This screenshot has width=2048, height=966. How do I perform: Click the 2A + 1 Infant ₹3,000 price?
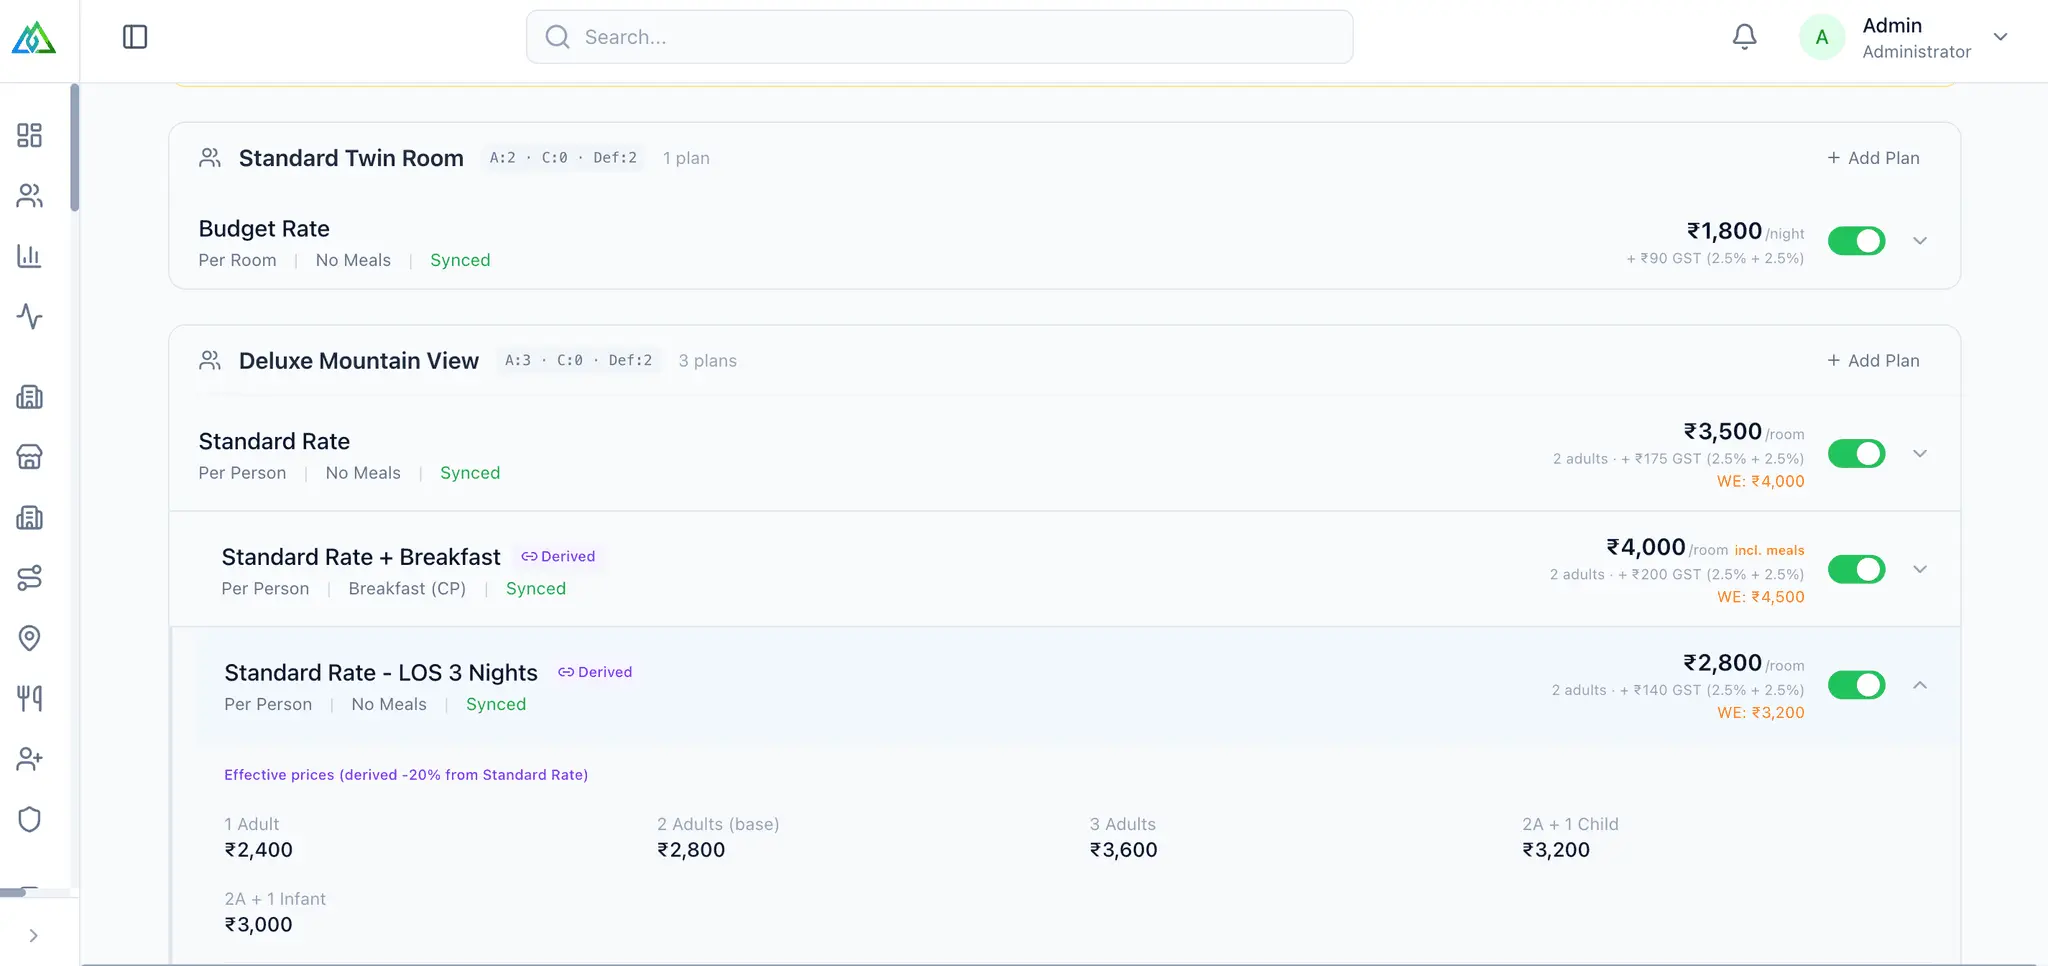(x=258, y=925)
